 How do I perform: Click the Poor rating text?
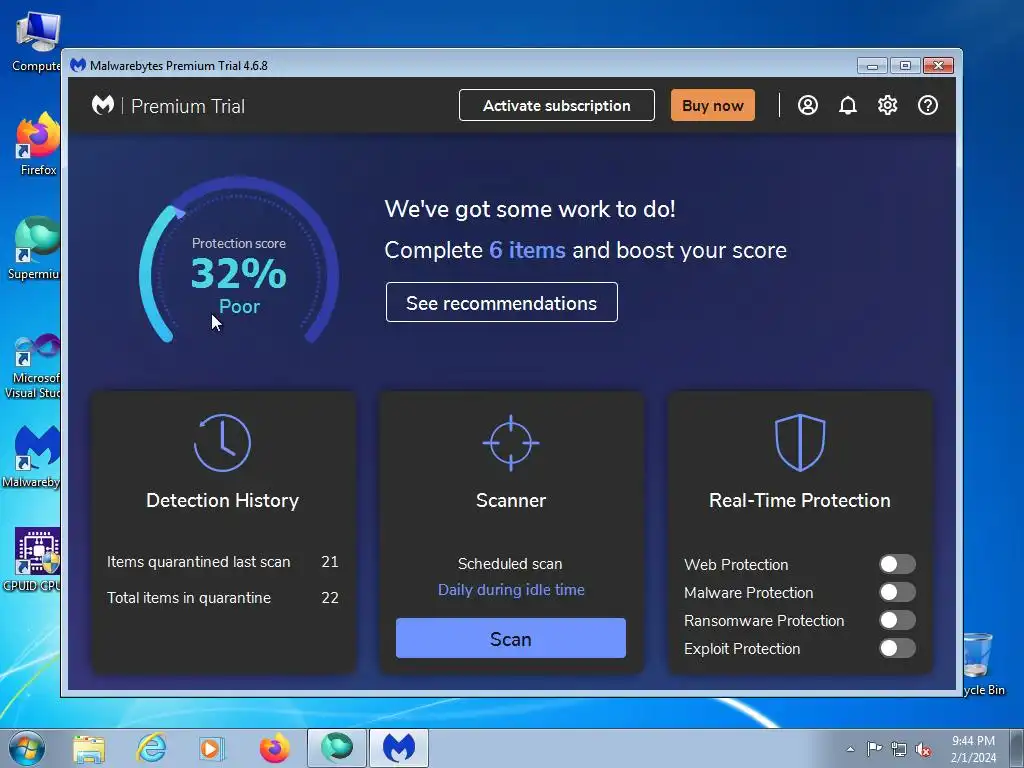(239, 306)
